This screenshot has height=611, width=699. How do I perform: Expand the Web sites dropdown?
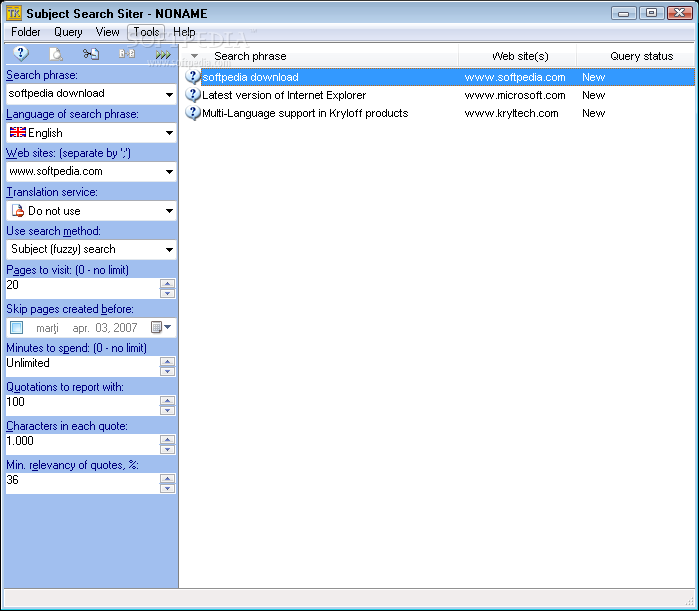click(169, 172)
